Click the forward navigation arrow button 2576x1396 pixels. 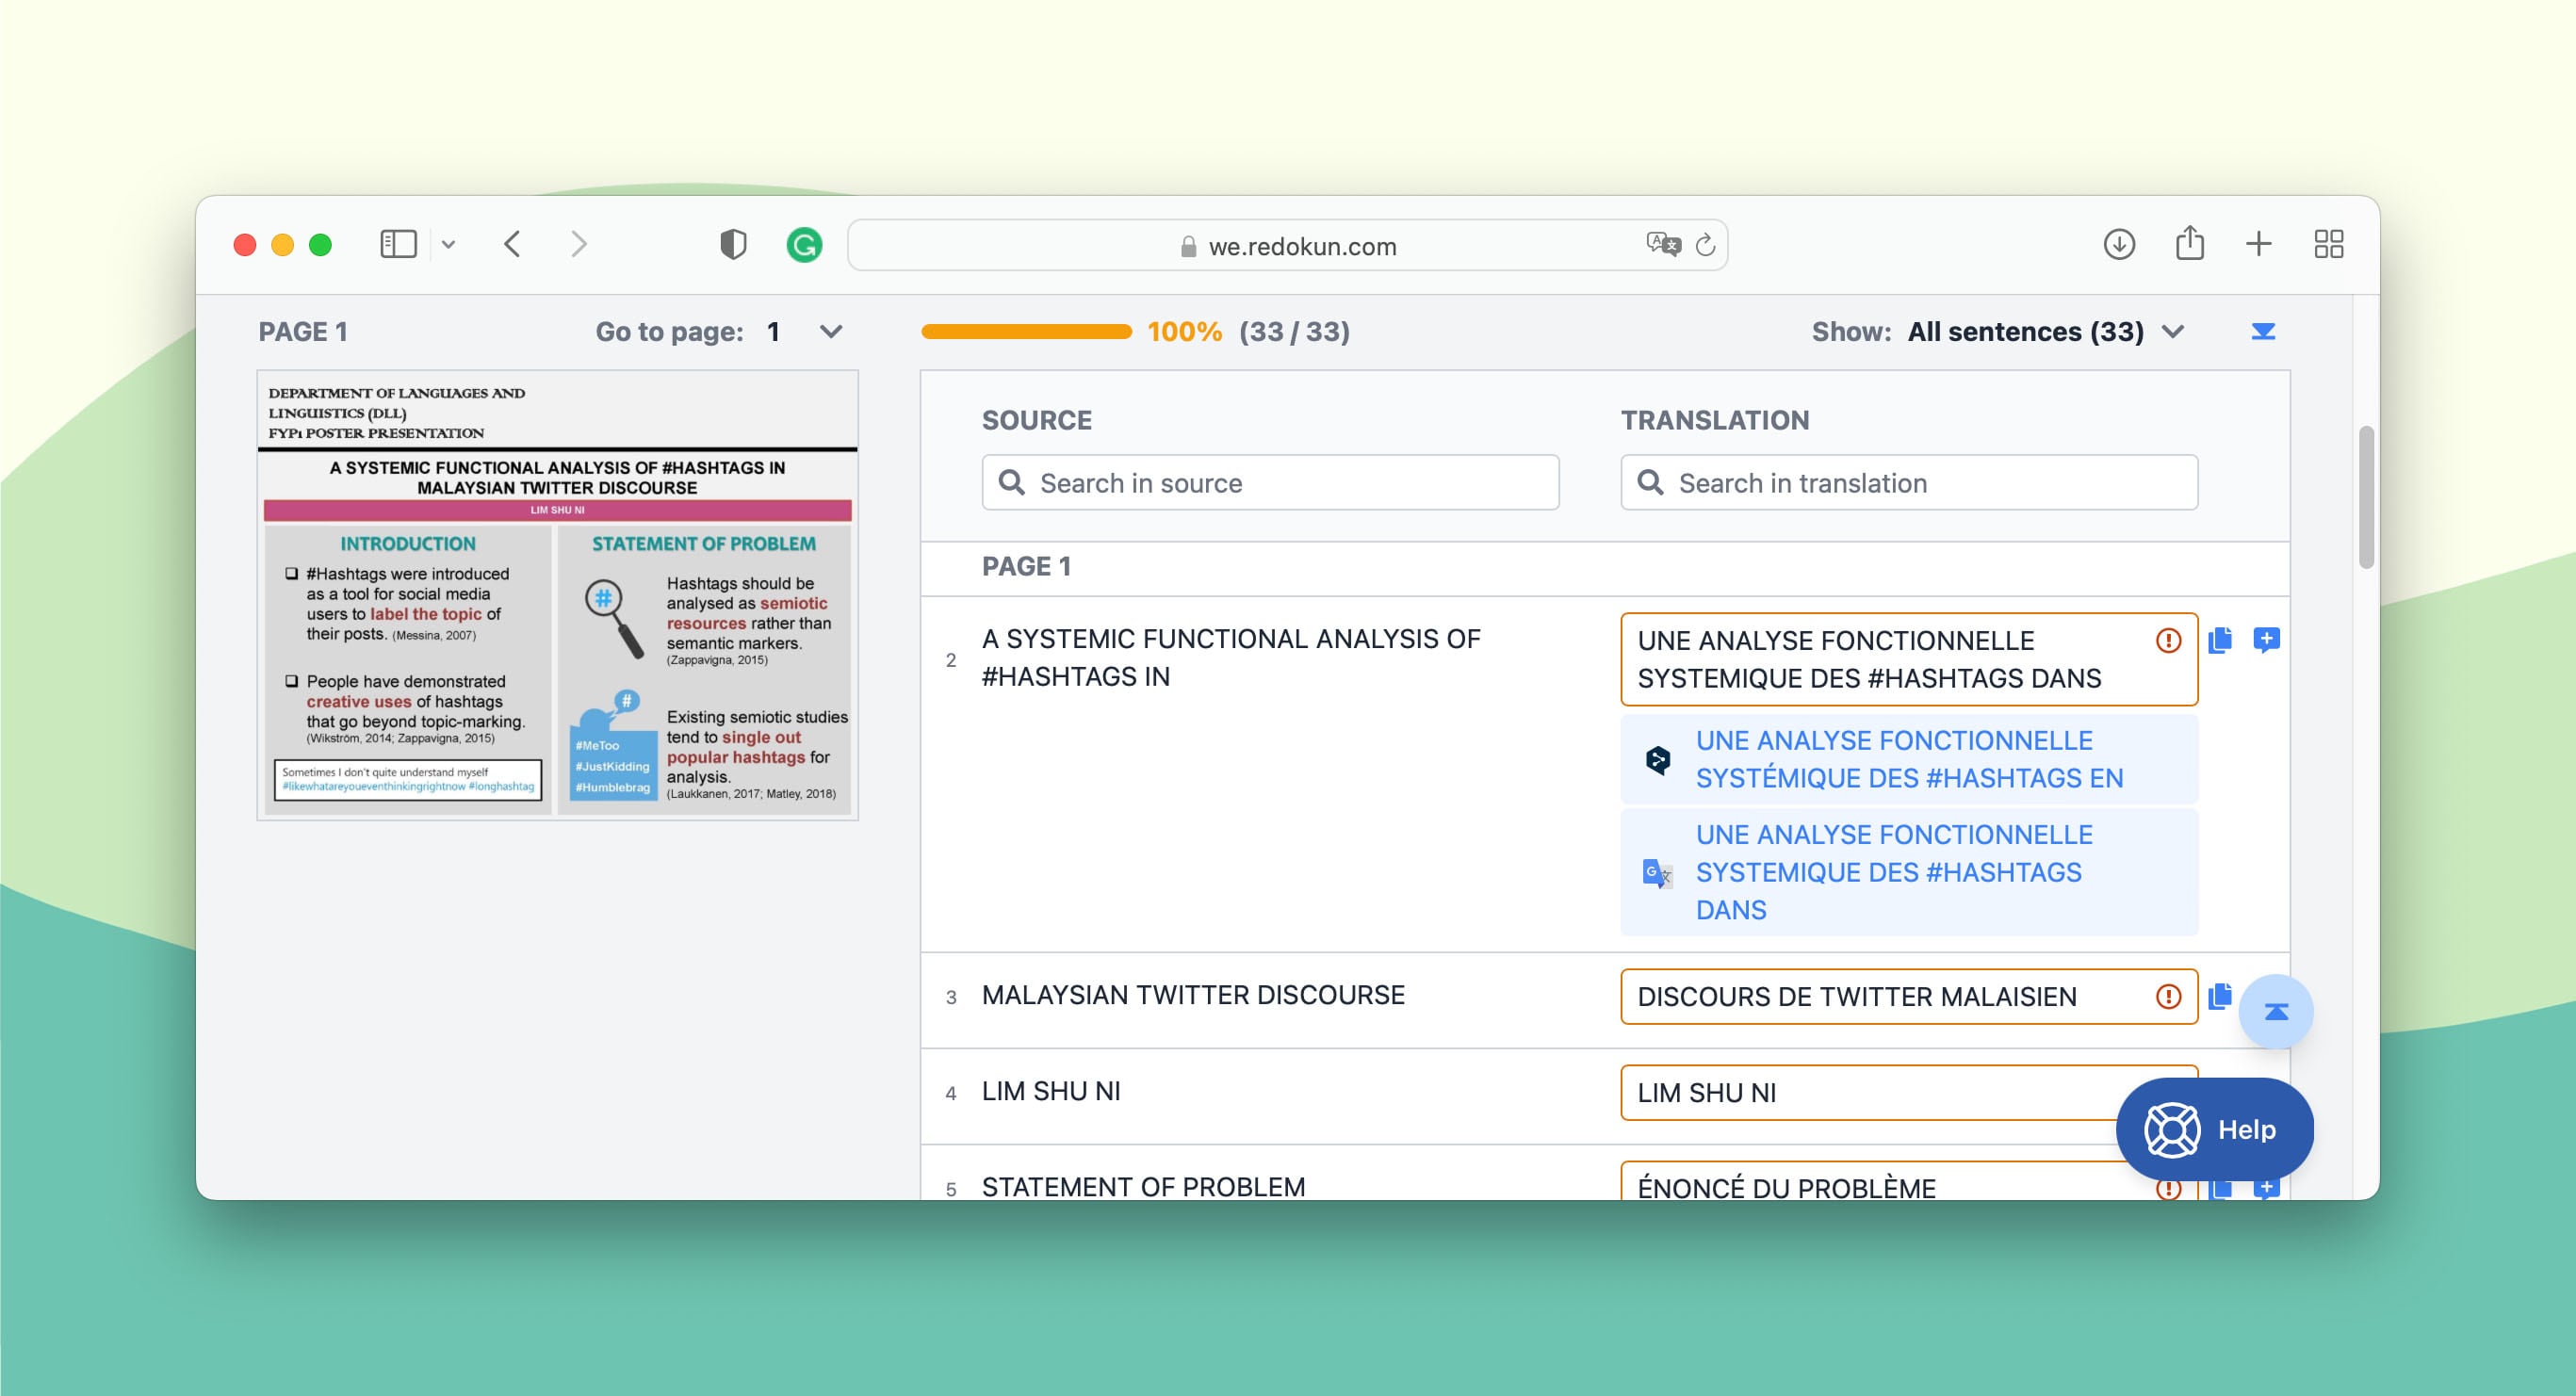[578, 242]
